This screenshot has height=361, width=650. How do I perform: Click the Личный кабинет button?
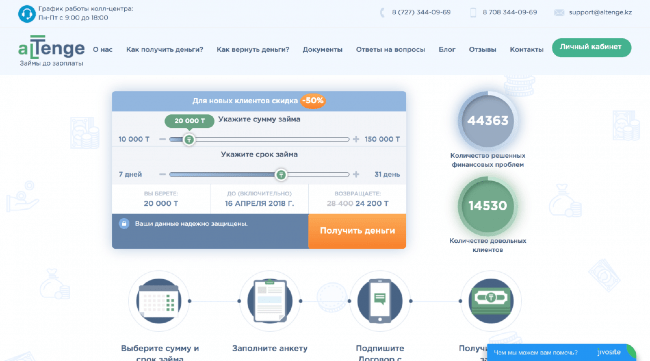point(592,47)
